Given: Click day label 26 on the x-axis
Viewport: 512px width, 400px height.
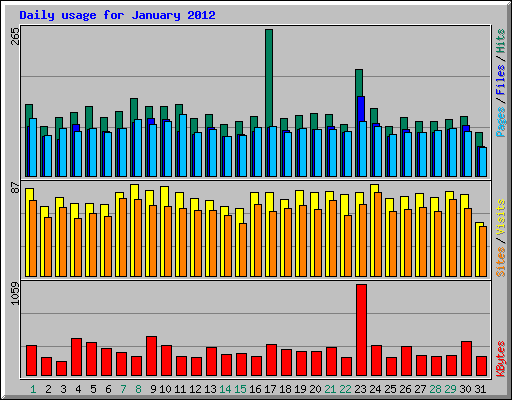Looking at the screenshot, I should tap(405, 389).
